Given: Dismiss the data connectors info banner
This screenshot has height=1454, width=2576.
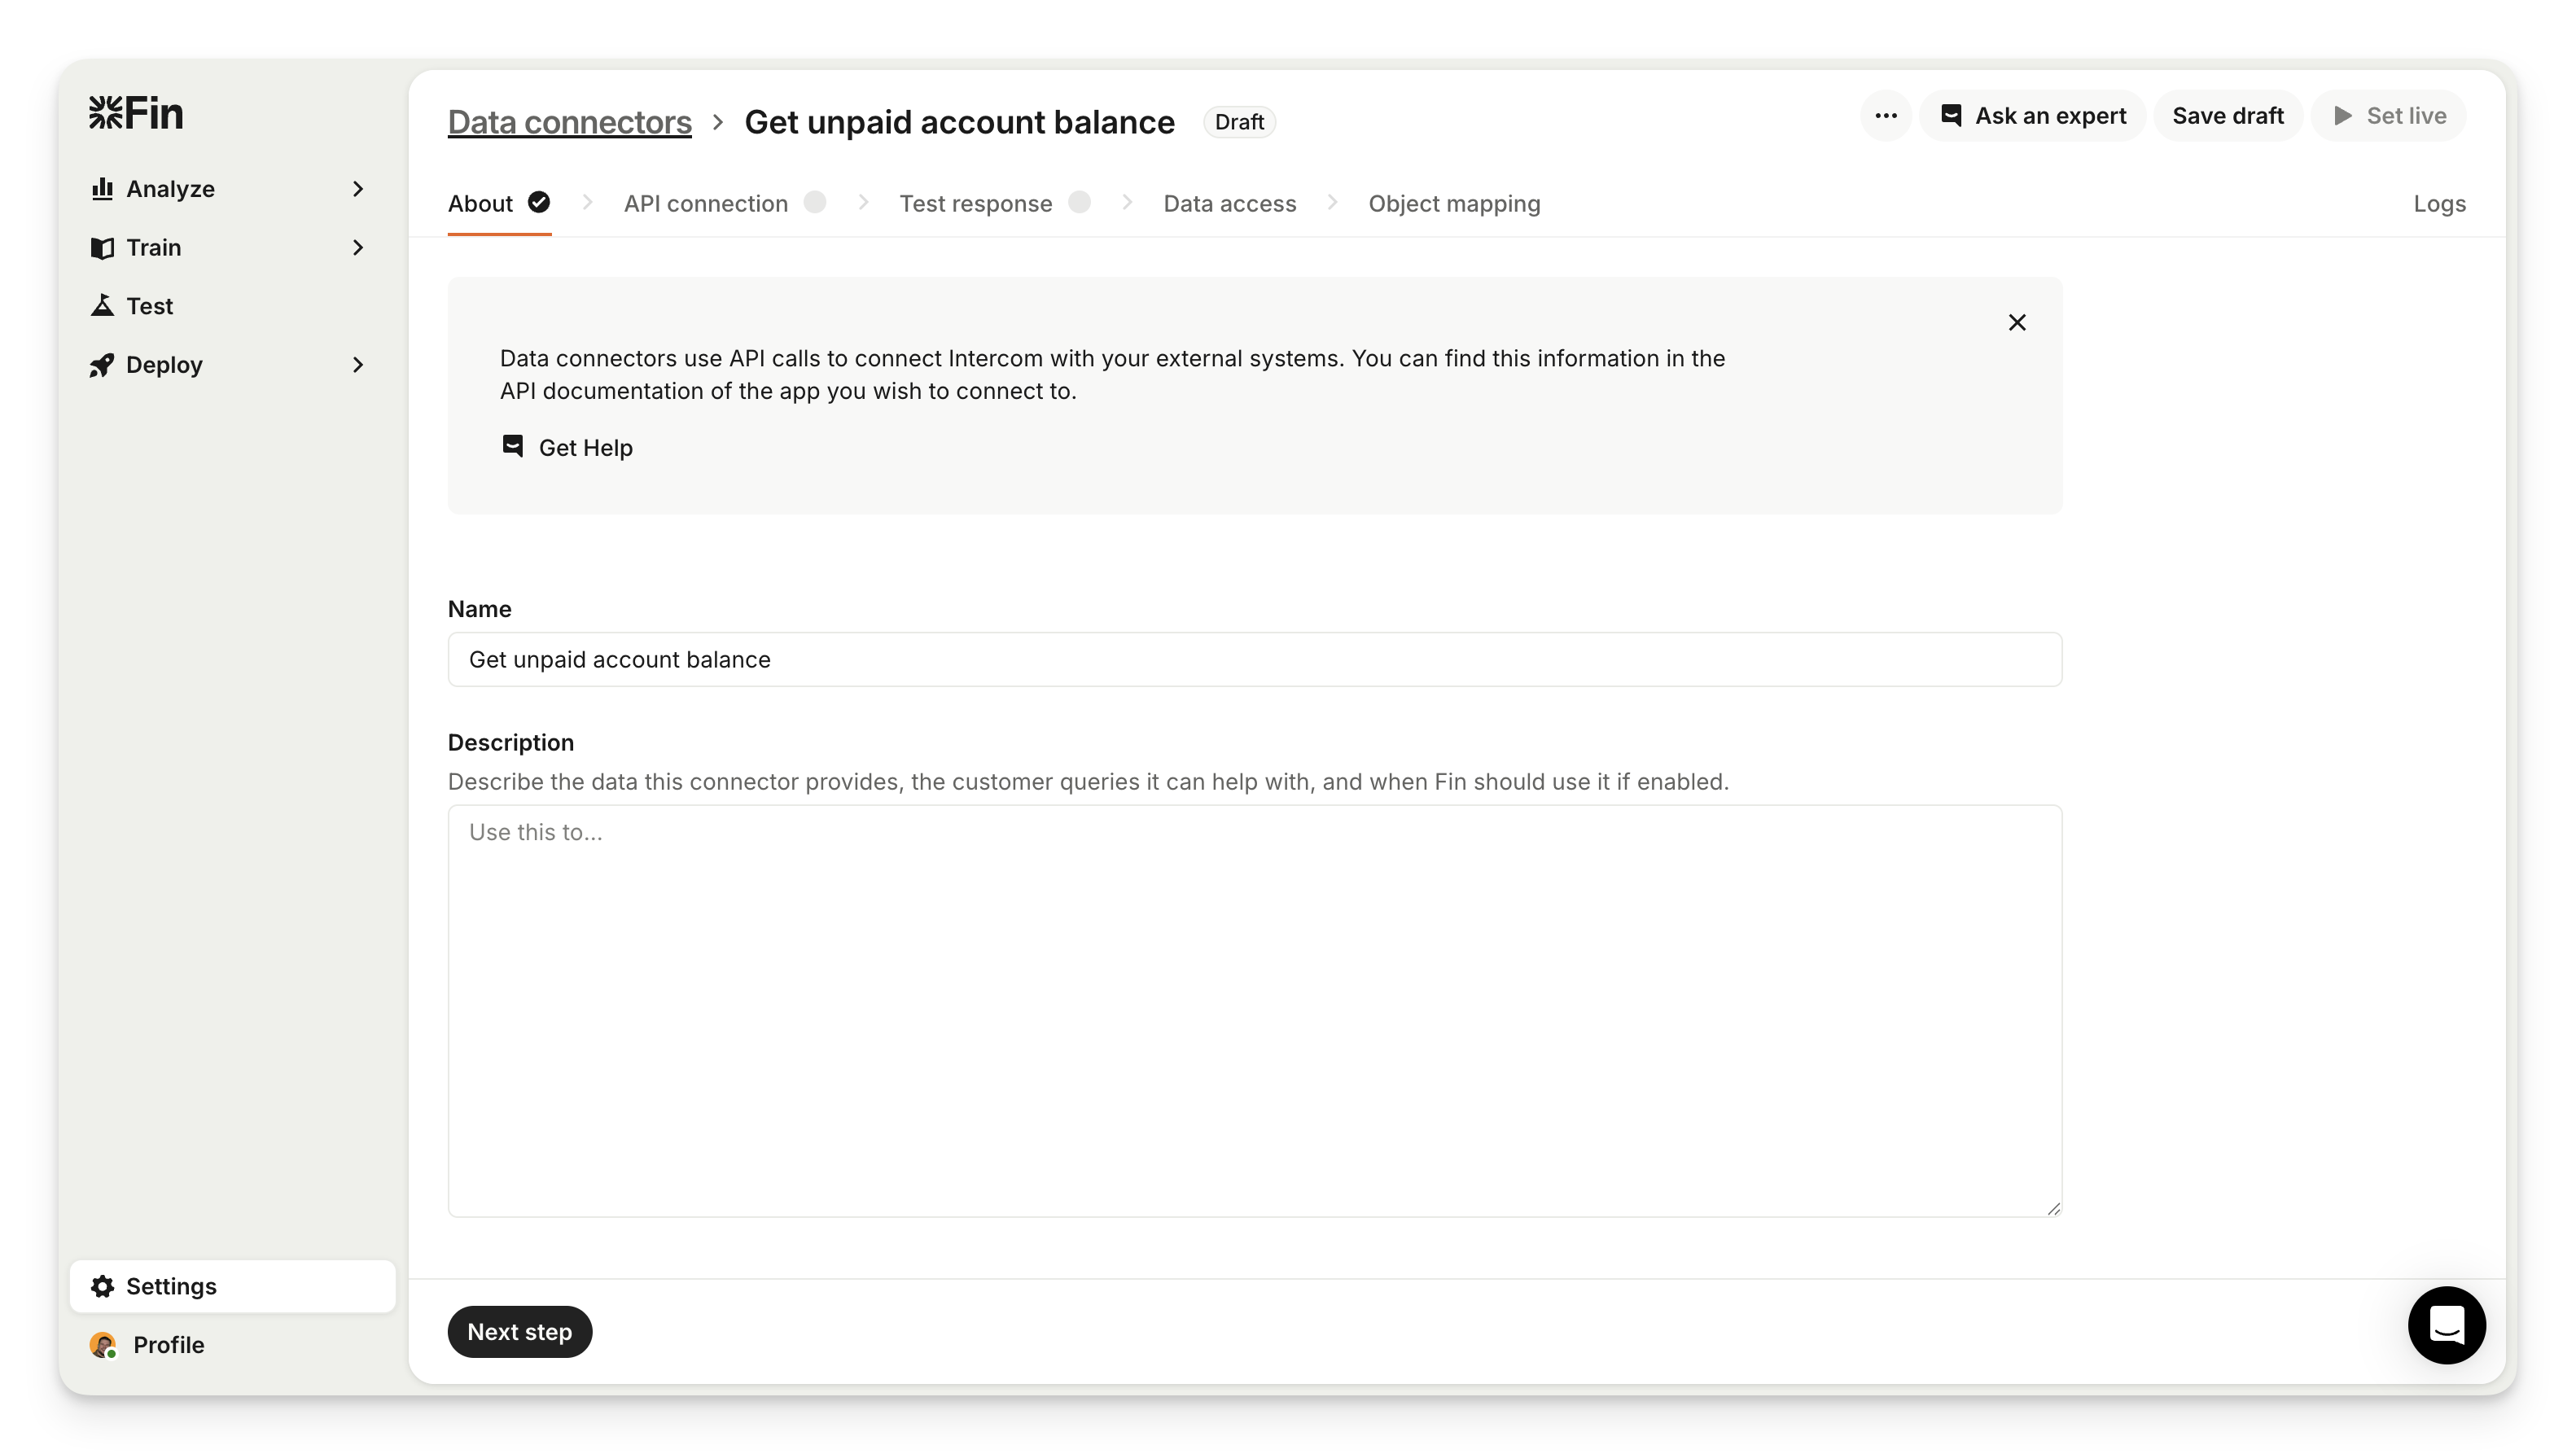Looking at the screenshot, I should (x=2017, y=322).
